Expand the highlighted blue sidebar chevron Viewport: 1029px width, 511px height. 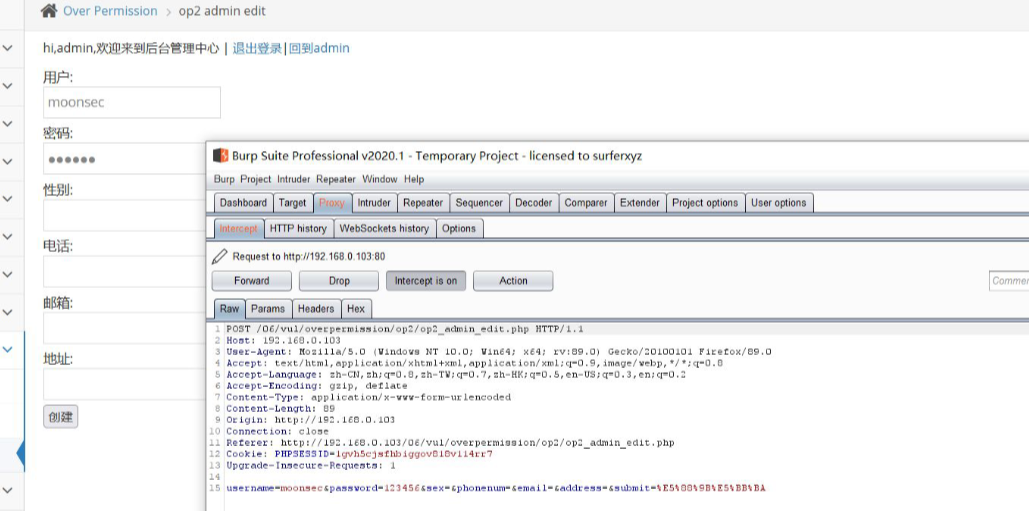[7, 350]
